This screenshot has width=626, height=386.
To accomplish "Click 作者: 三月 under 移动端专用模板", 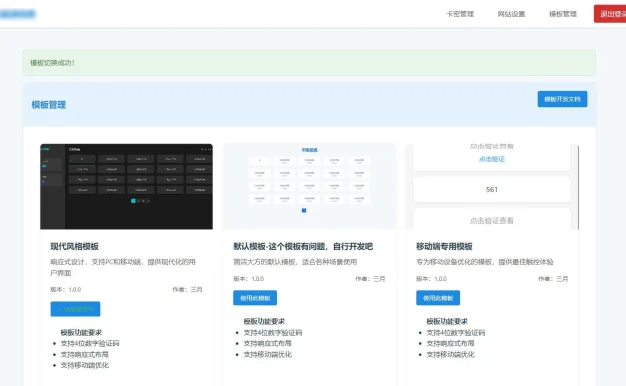I will 553,279.
